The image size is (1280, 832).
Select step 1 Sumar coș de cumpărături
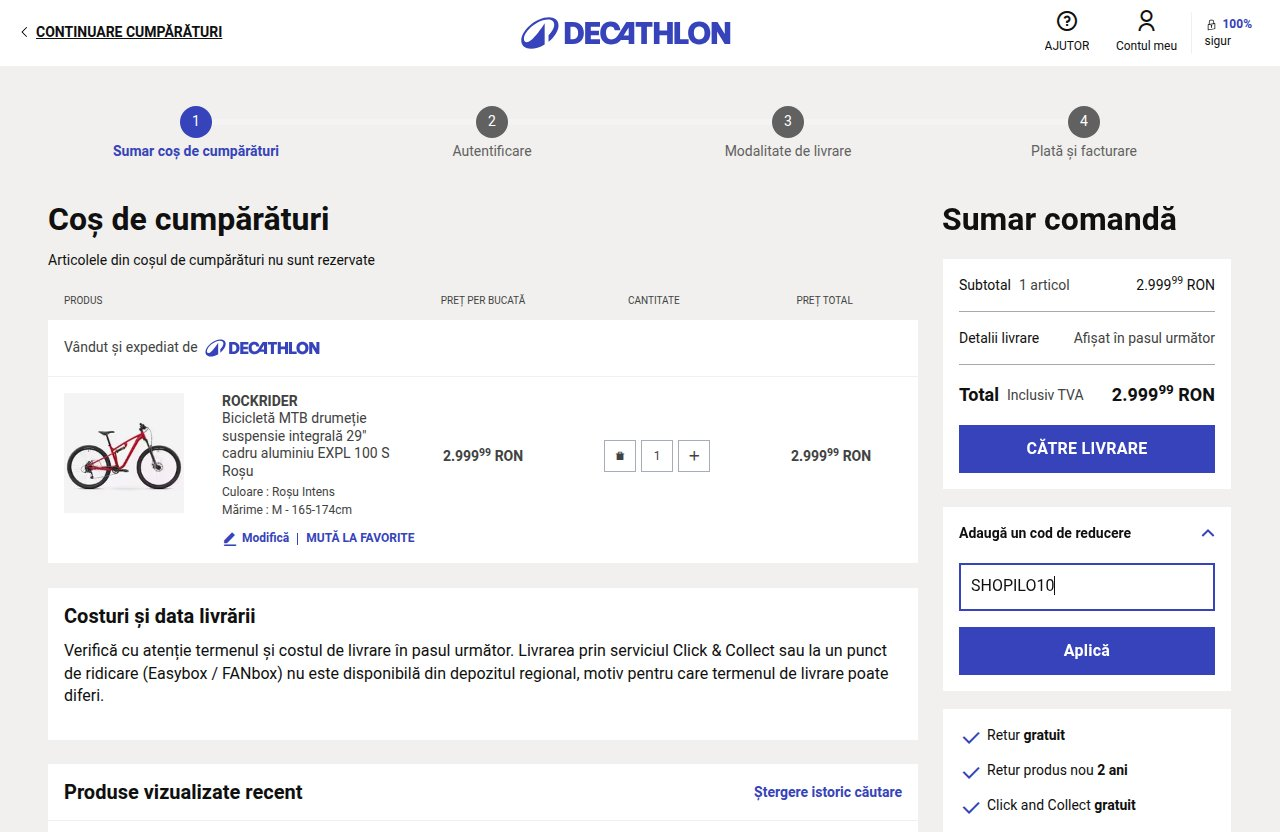196,134
